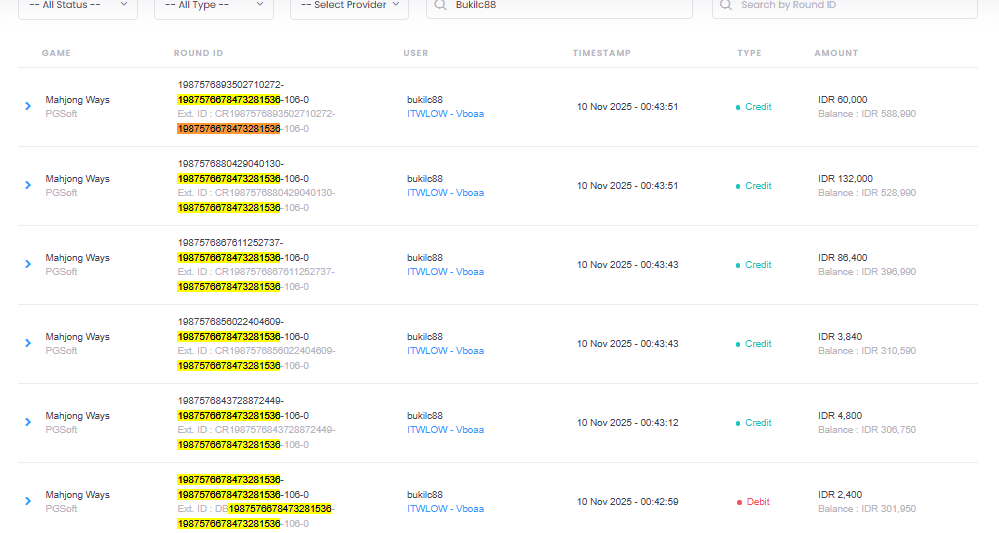999x533 pixels.
Task: Click amount IDR 4,800
Action: 840,416
